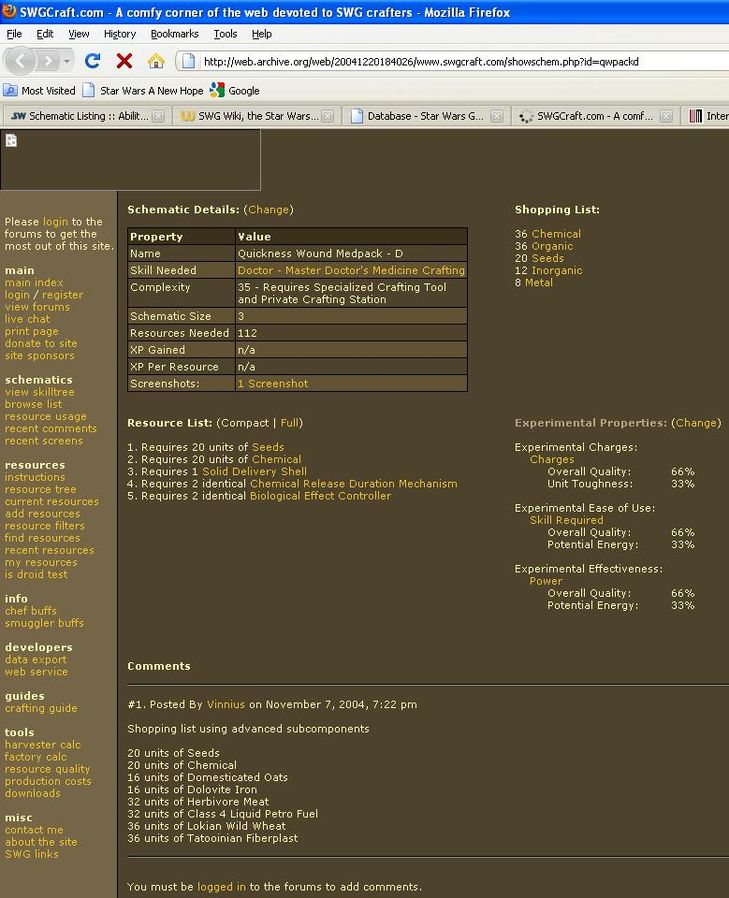Open the Tools menu
Image resolution: width=729 pixels, height=898 pixels.
(225, 33)
